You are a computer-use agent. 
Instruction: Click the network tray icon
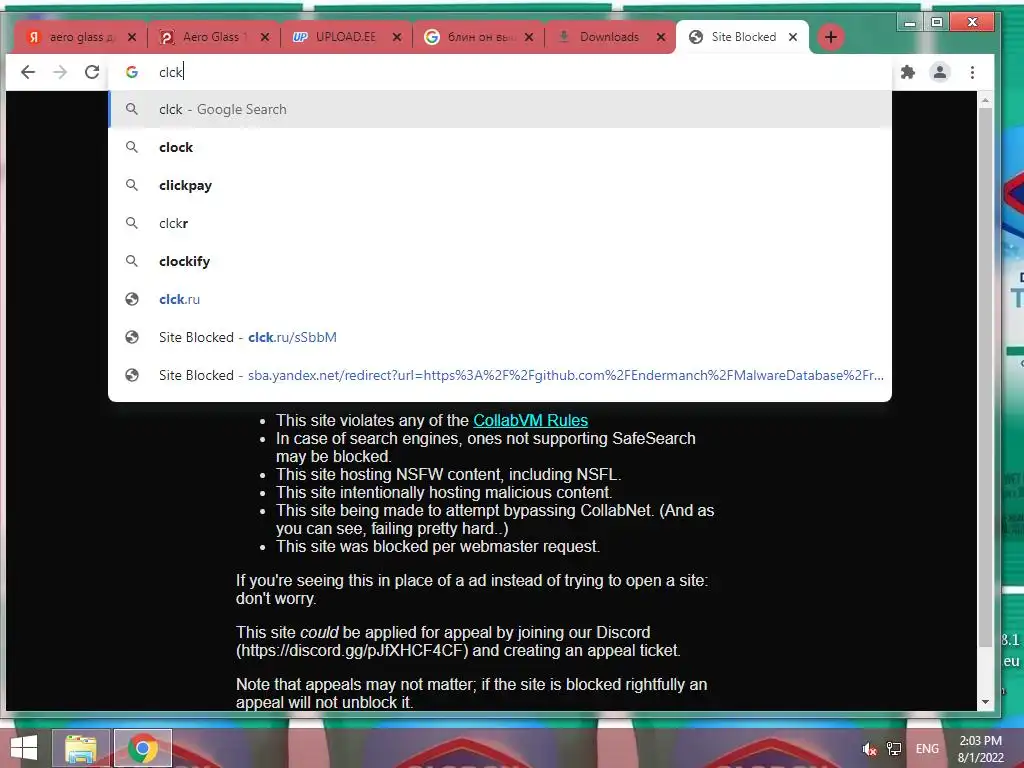click(x=893, y=749)
